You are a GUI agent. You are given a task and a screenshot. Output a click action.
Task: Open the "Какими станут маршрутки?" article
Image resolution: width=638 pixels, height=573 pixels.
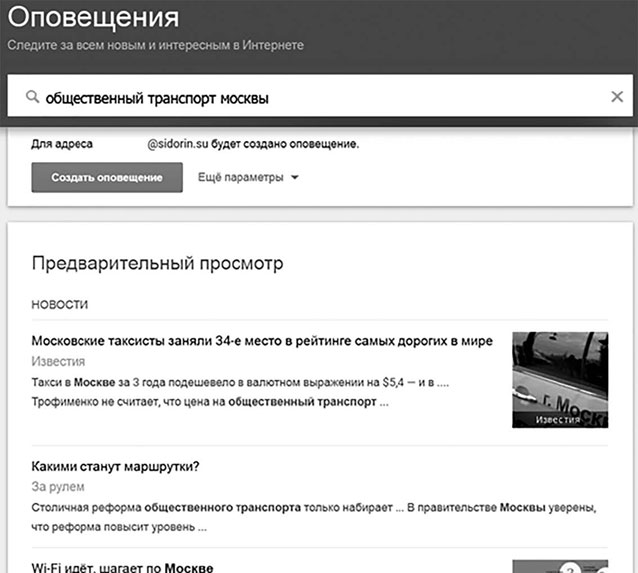[x=116, y=467]
